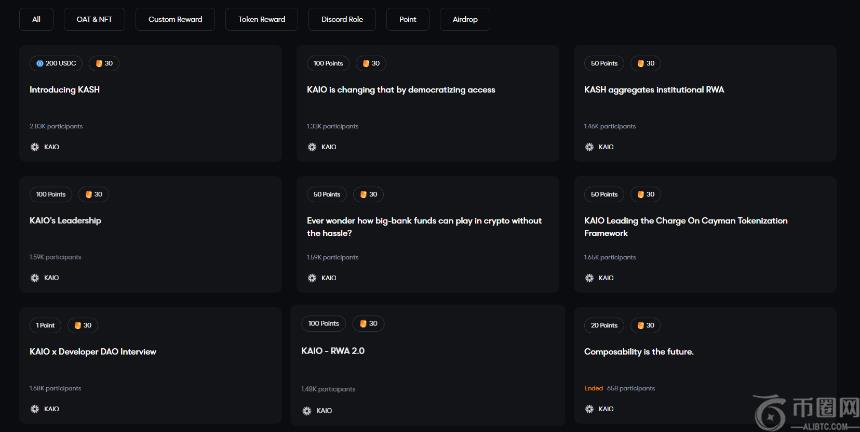Open 'KAIO is changing that by democratizing access'
This screenshot has width=860, height=432.
400,89
